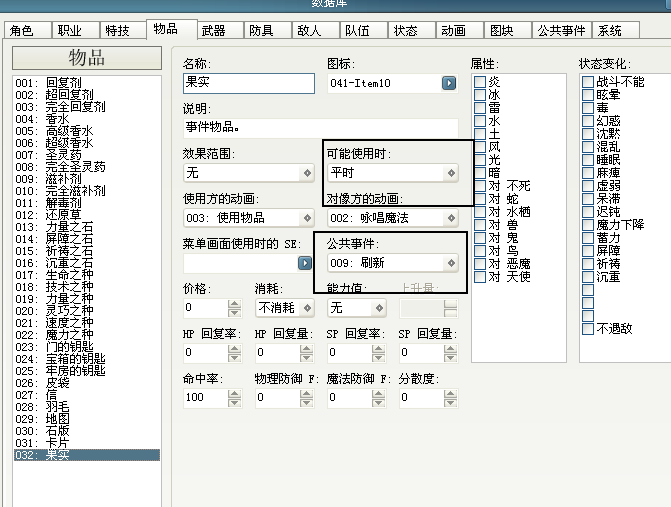The image size is (671, 507).
Task: Toggle the 暗 attribute checkbox
Action: click(x=480, y=173)
